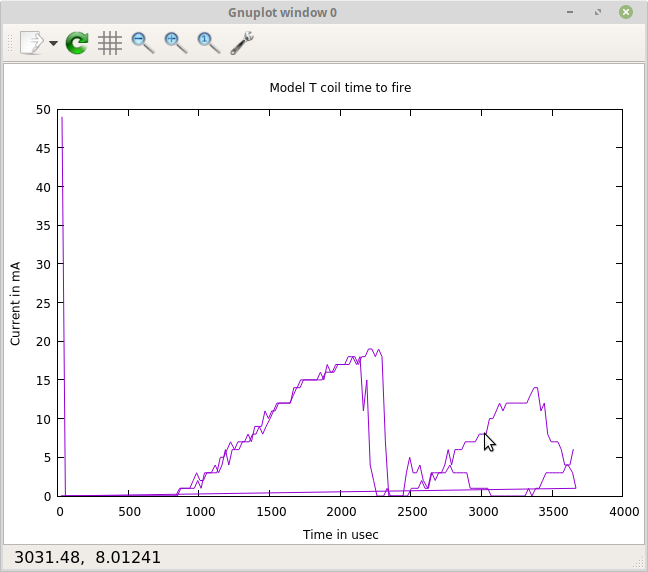Screen dimensions: 648x572
Task: Maximize the Gnuplot window
Action: [x=597, y=12]
